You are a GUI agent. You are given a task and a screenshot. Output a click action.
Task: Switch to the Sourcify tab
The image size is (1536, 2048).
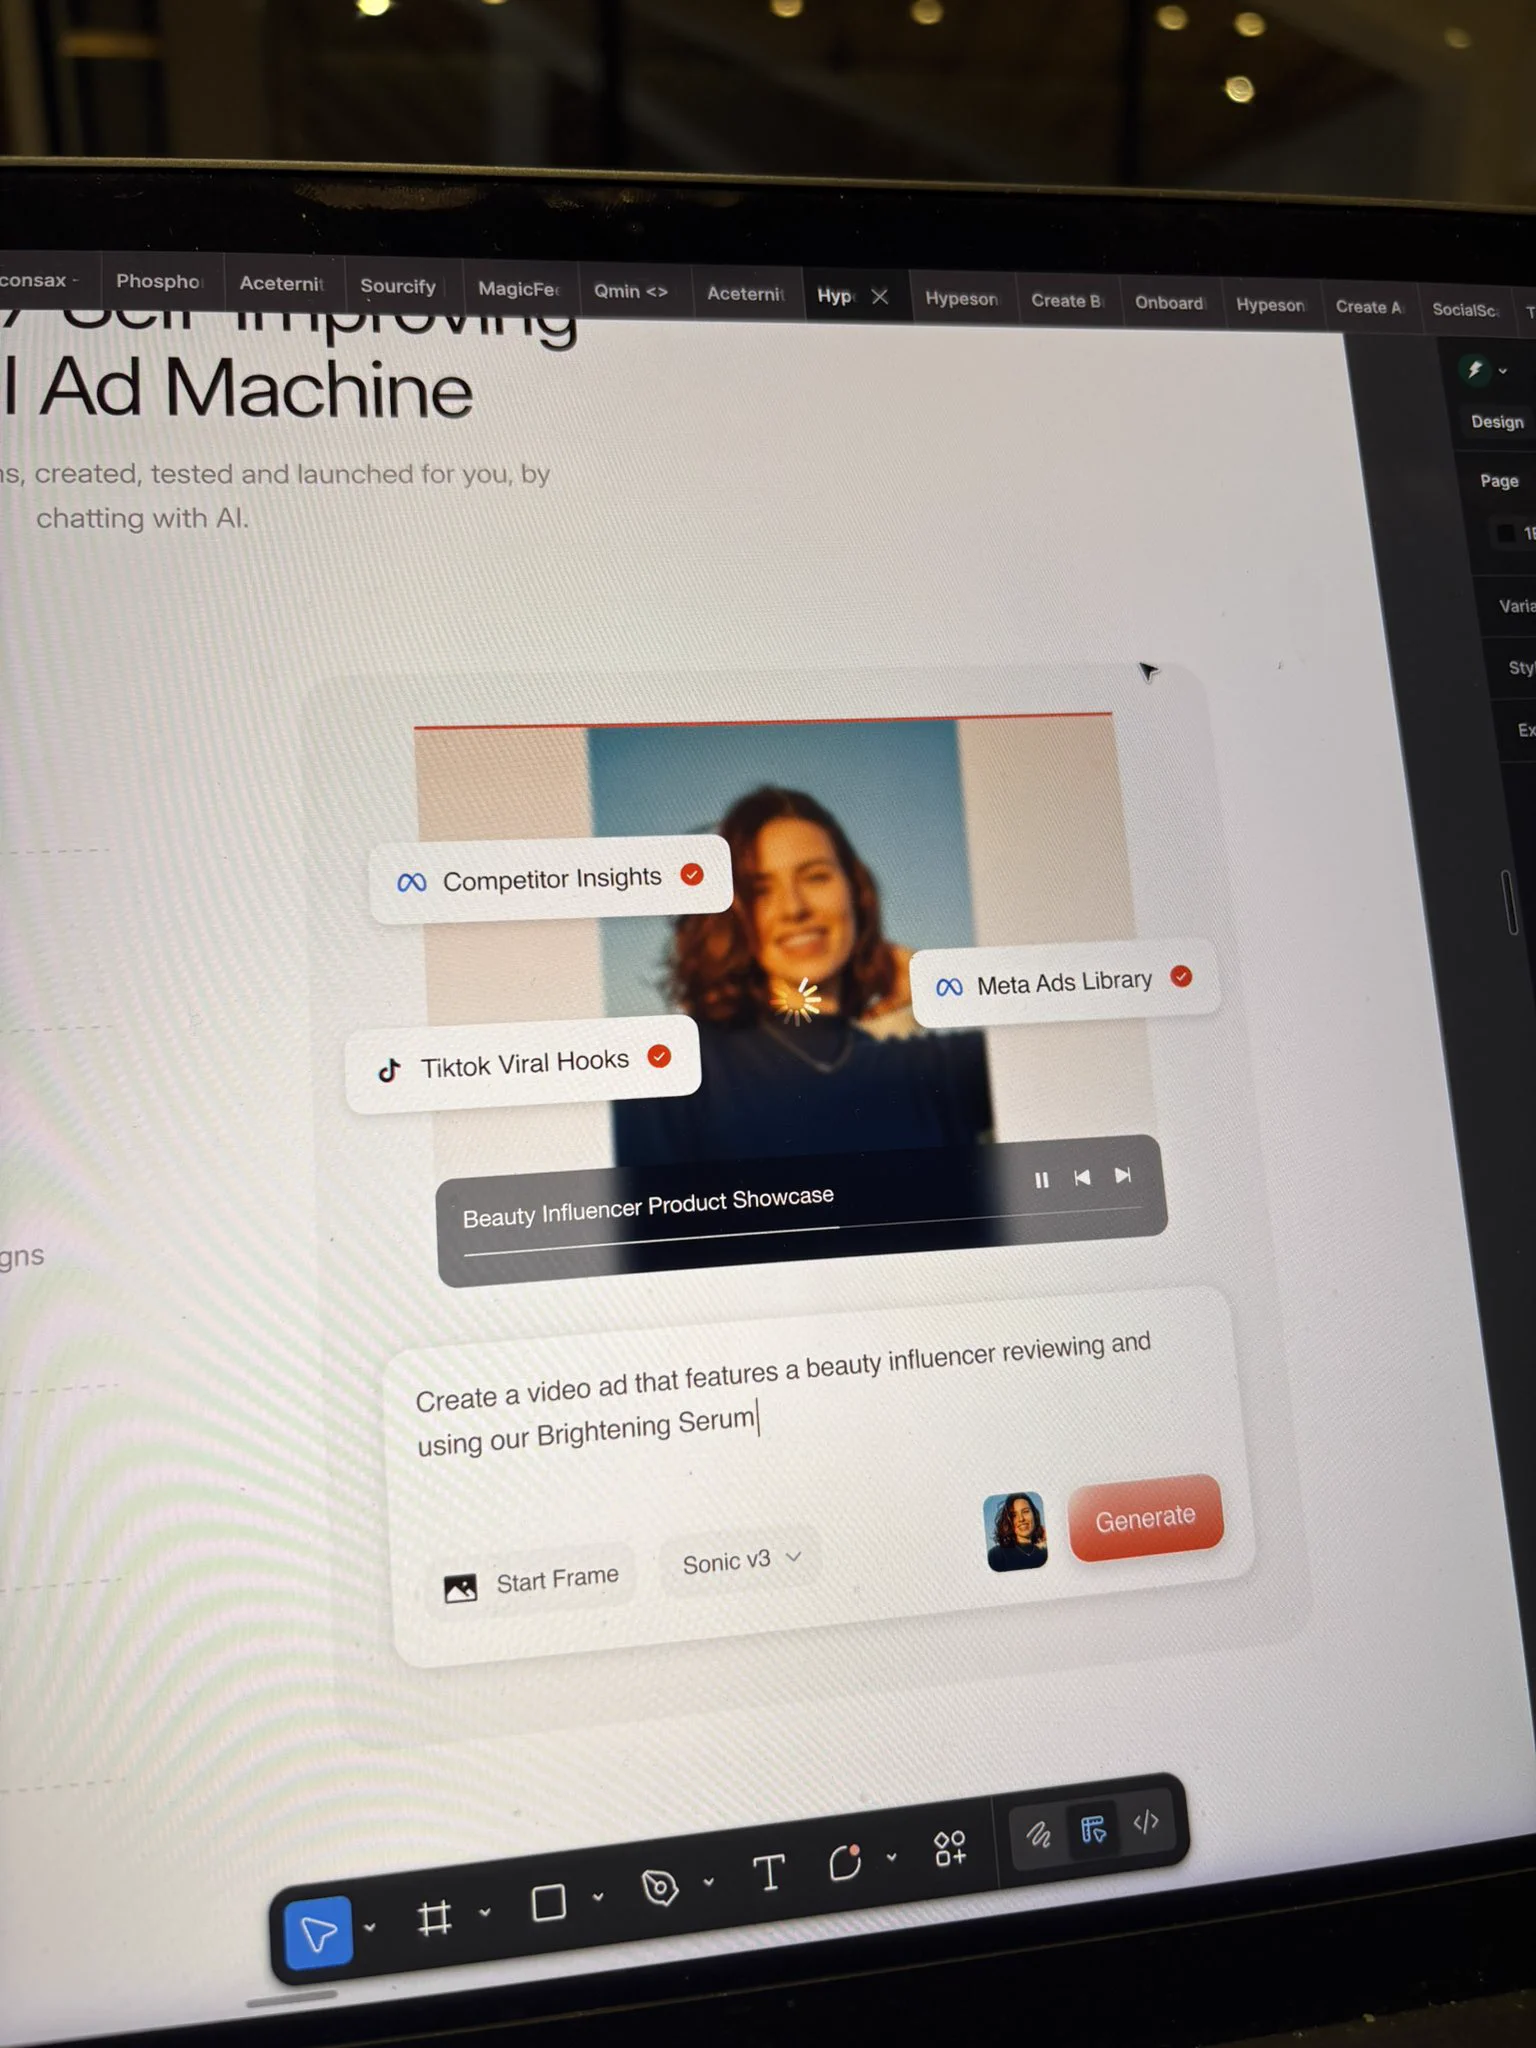tap(398, 286)
